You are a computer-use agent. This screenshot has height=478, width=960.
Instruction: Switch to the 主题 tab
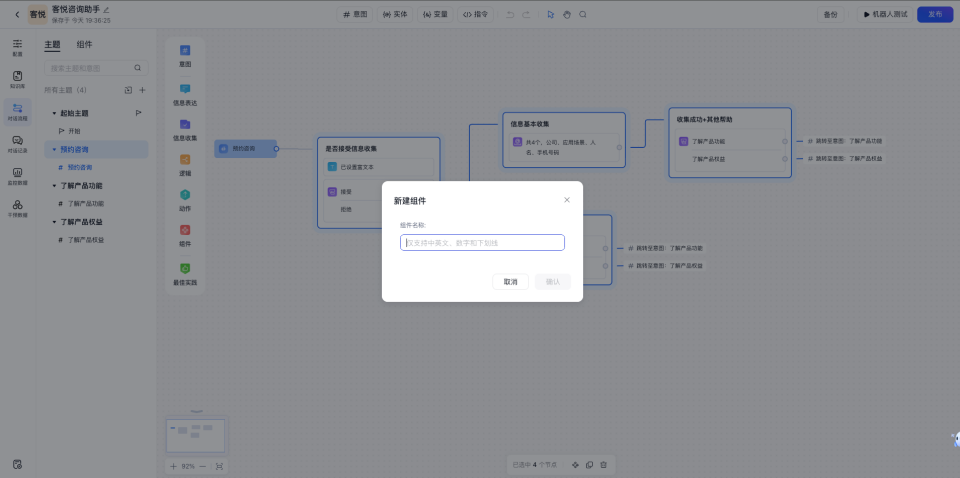(x=52, y=45)
